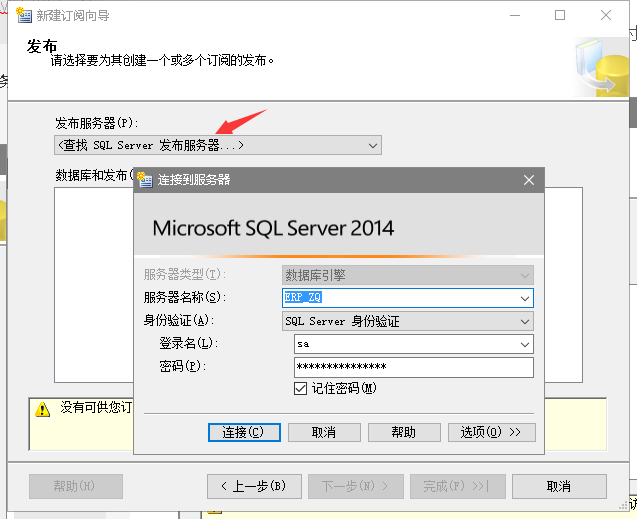Open the login name (登录名) dropdown

point(524,344)
